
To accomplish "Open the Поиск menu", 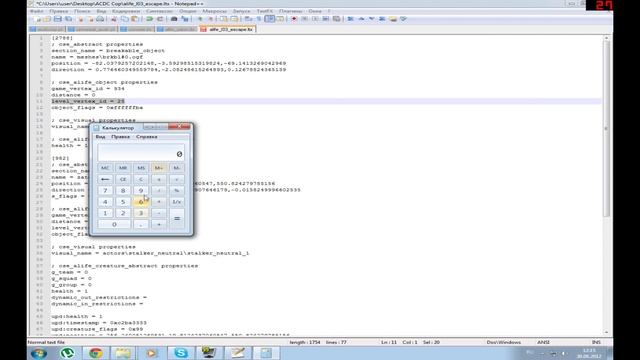I will pos(82,11).
